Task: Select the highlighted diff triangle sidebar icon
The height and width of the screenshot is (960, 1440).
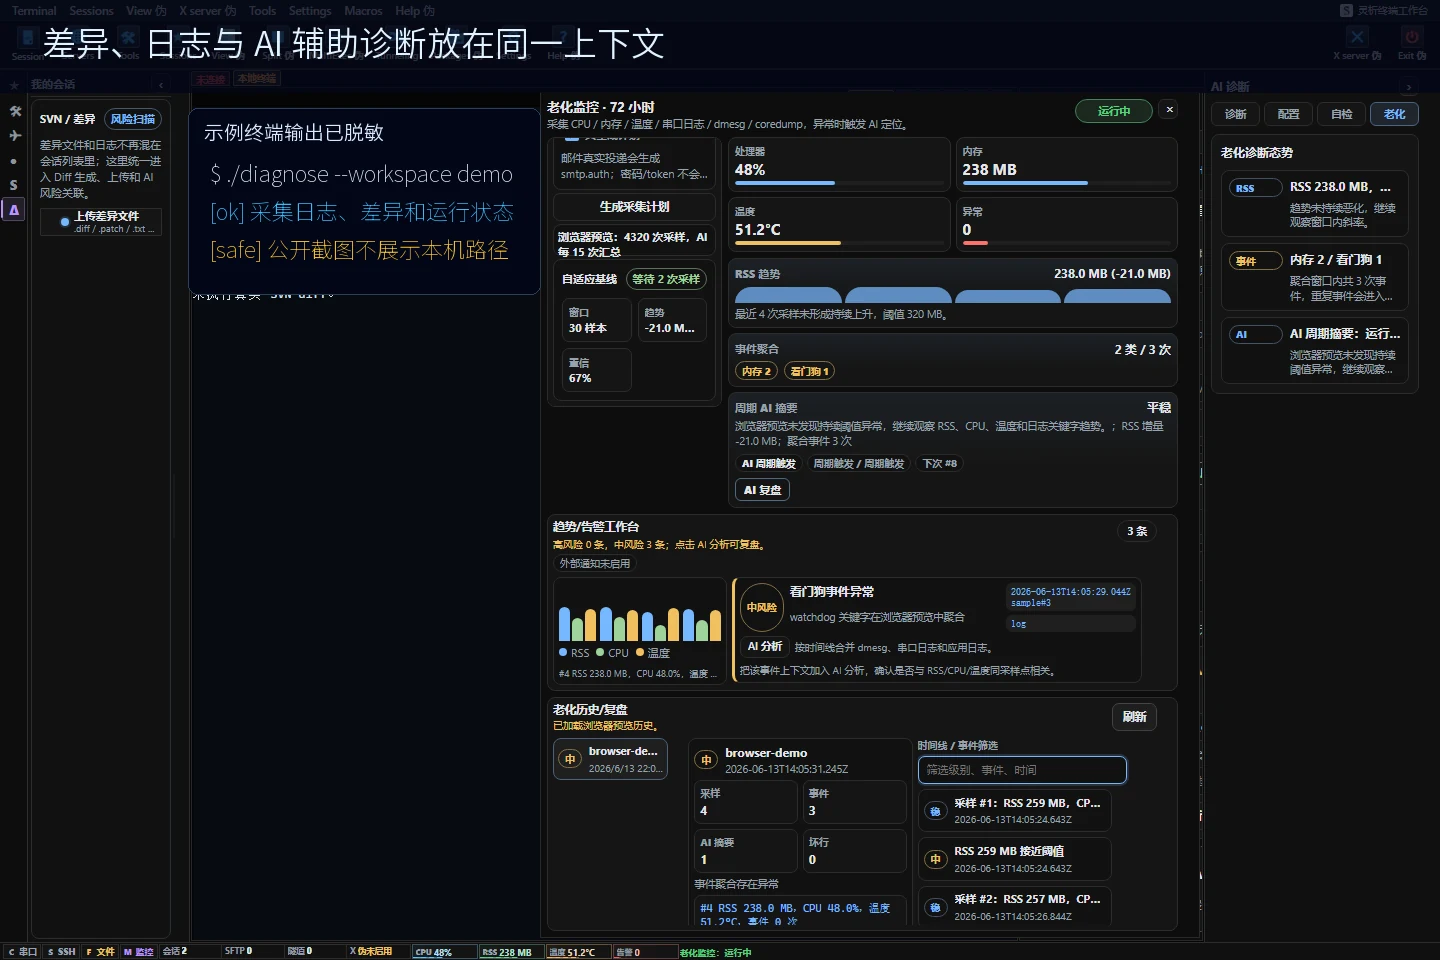Action: pos(14,210)
